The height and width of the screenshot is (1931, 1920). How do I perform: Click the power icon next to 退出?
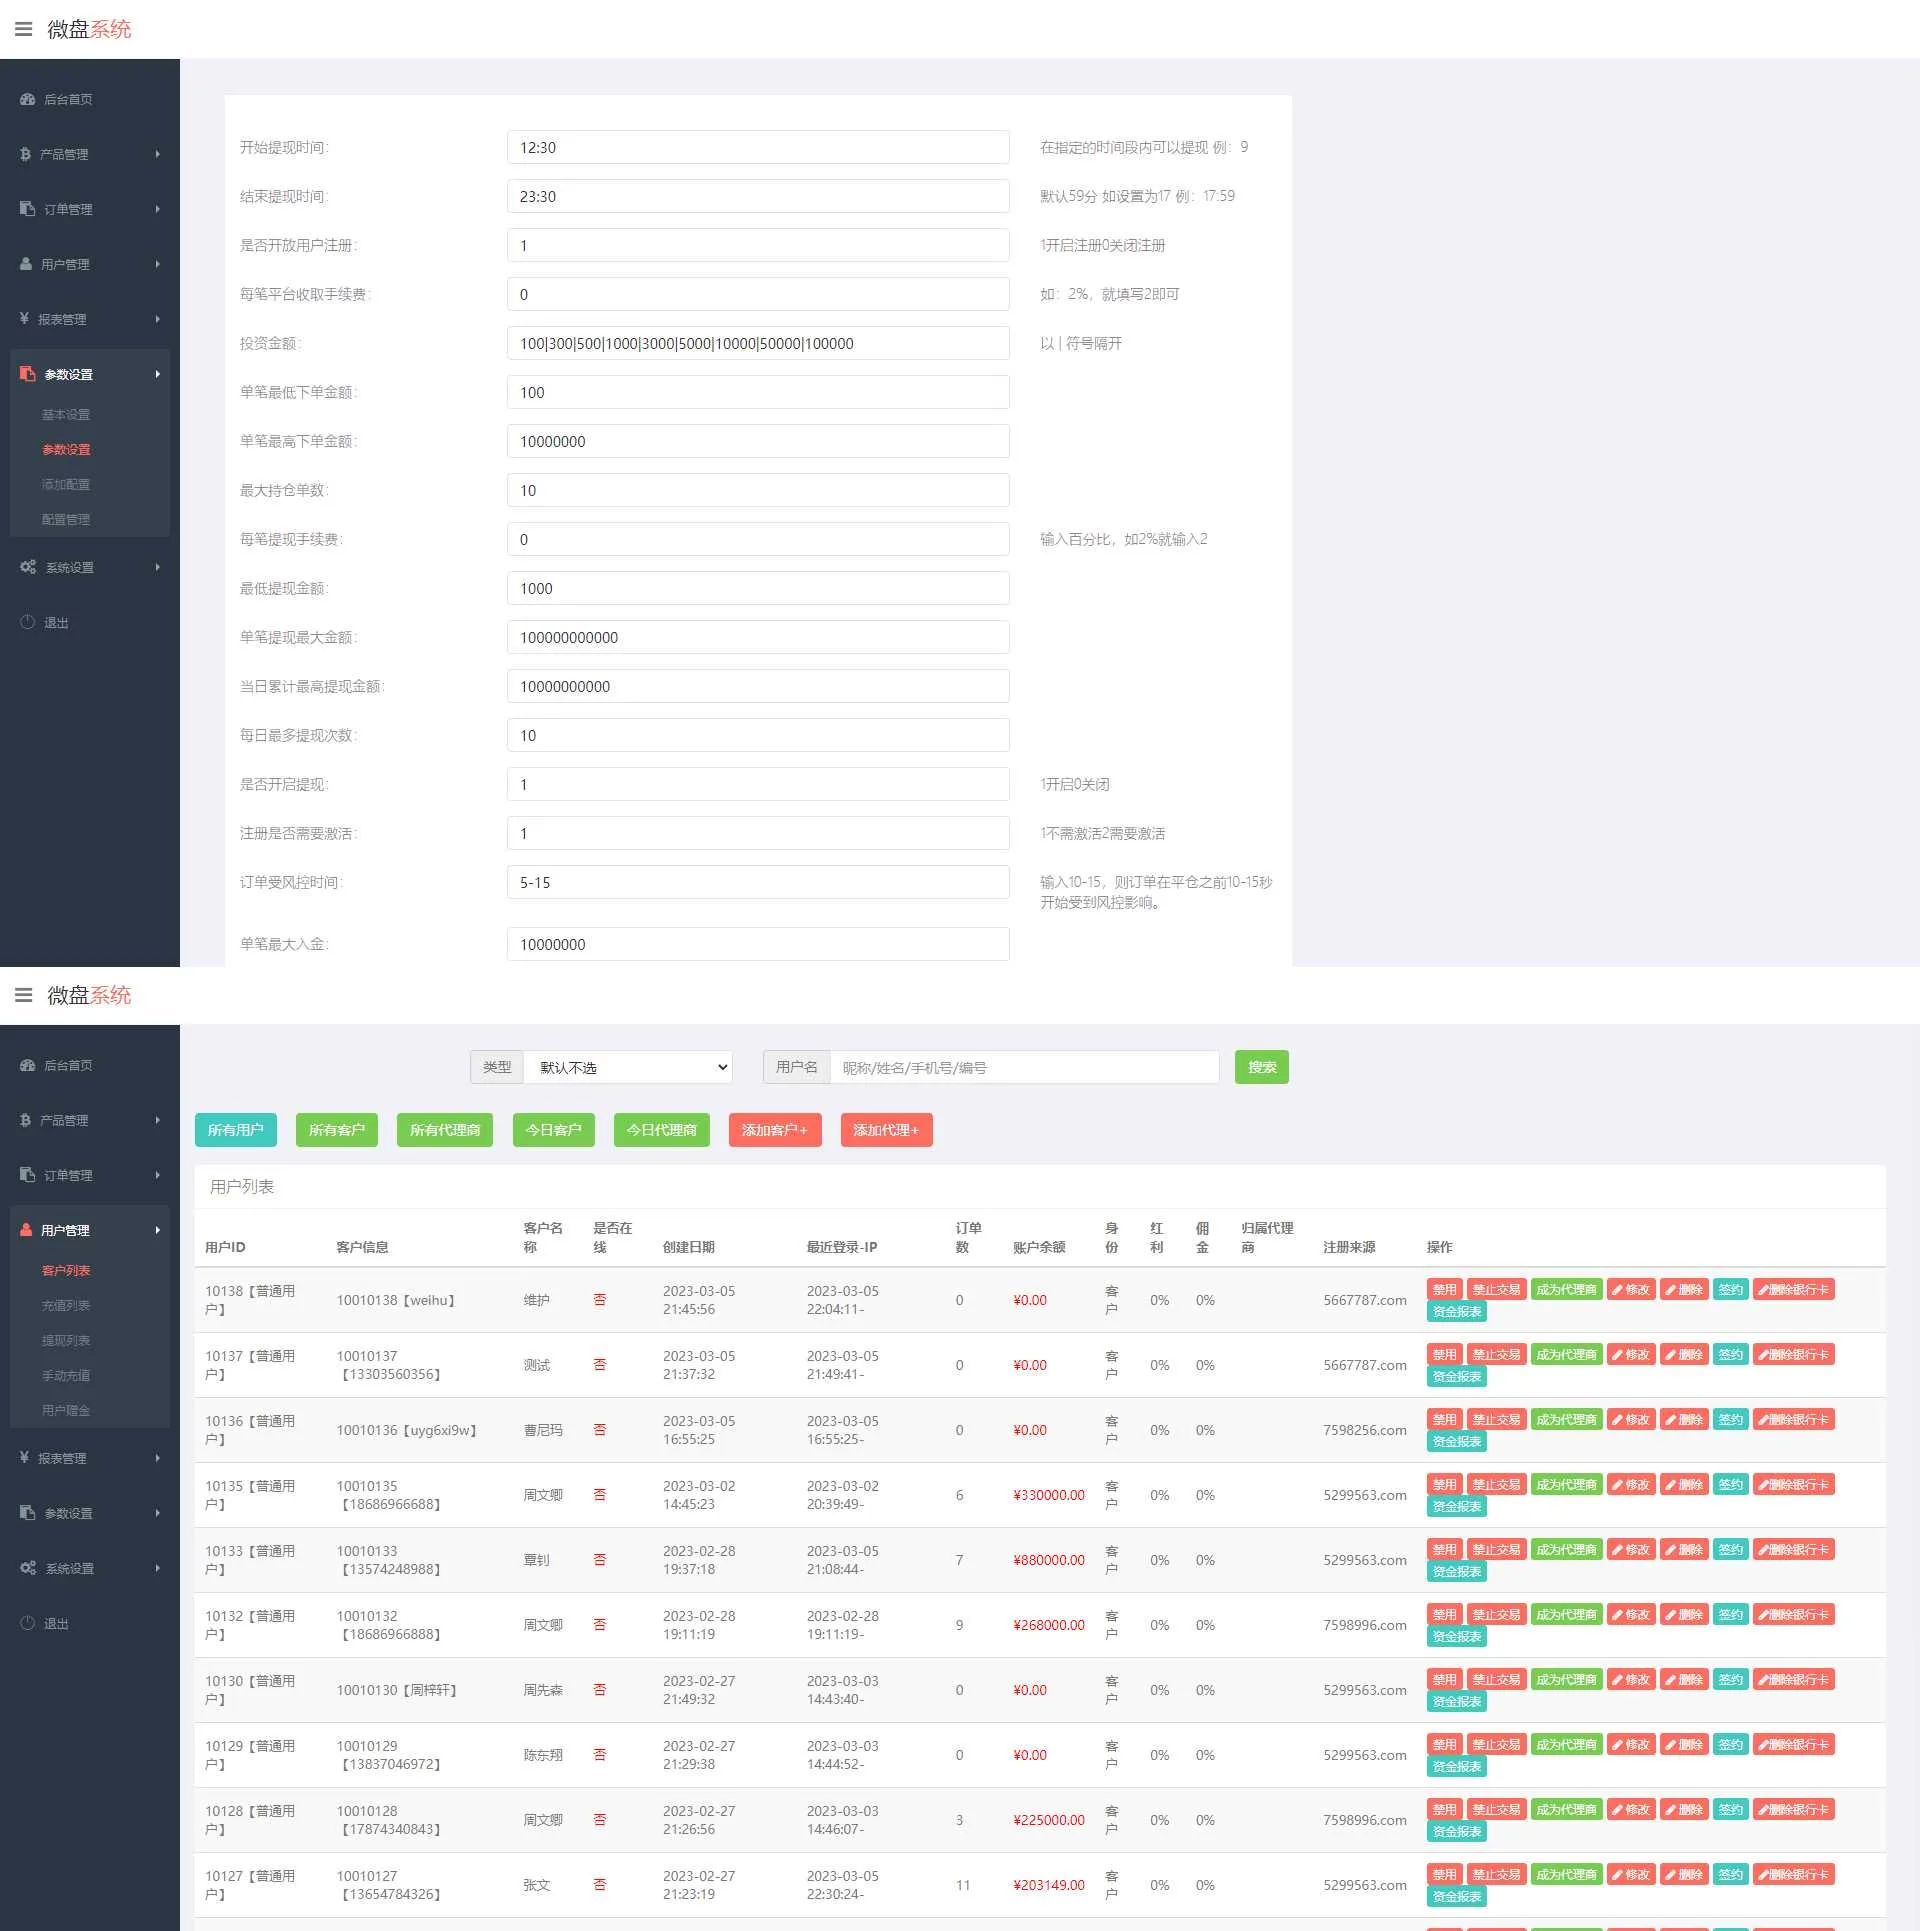point(27,622)
